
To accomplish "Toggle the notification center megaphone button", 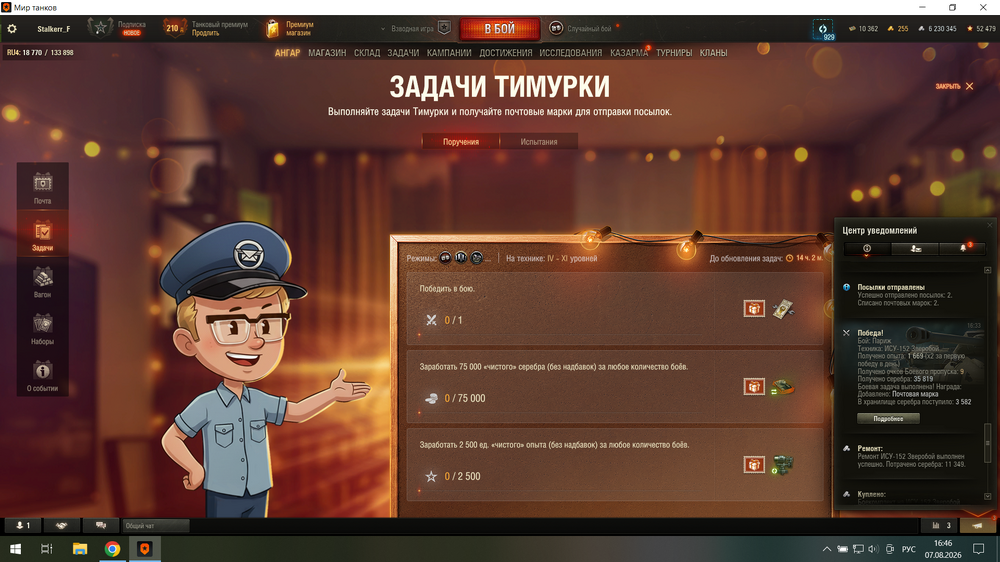I will pos(978,526).
